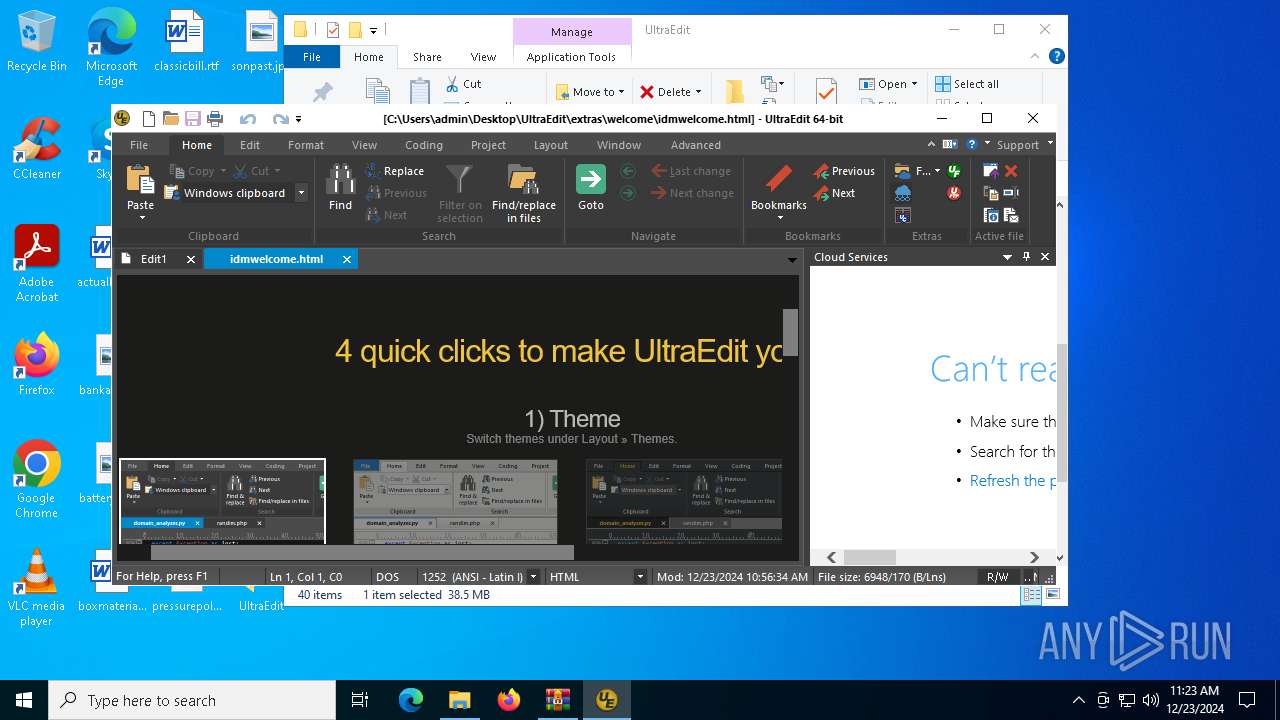Customize the quick access toolbar arrow
Image resolution: width=1280 pixels, height=720 pixels.
(298, 119)
